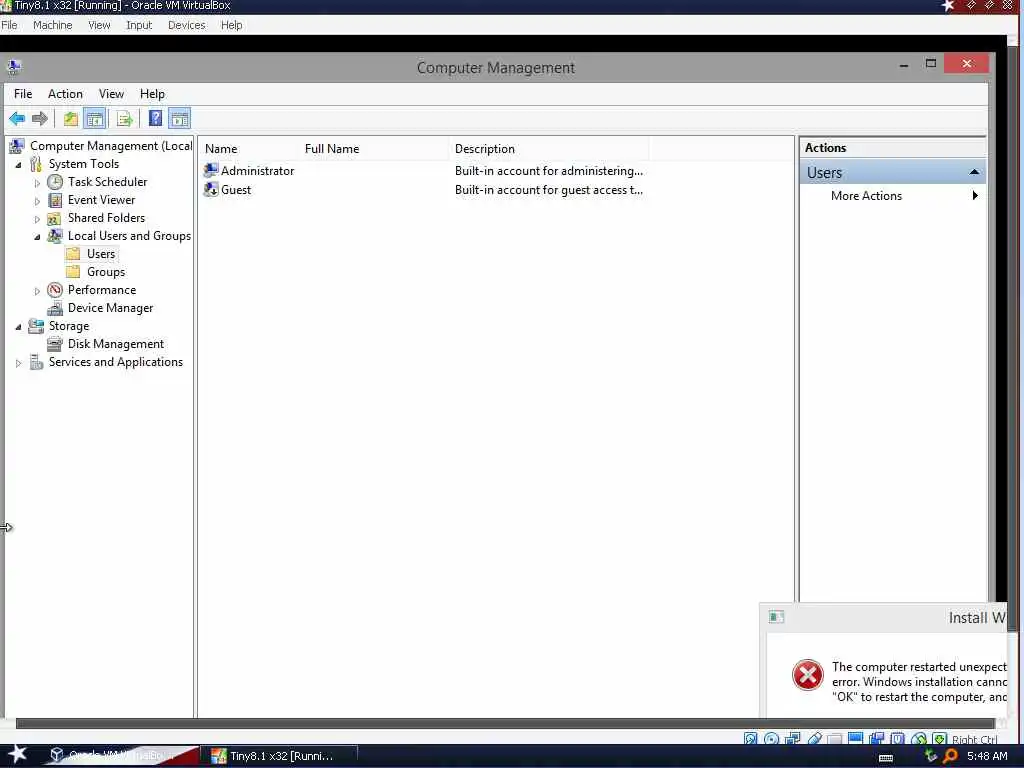Click Tiny8.1 x32 taskbar button
This screenshot has width=1024, height=768.
(x=281, y=756)
